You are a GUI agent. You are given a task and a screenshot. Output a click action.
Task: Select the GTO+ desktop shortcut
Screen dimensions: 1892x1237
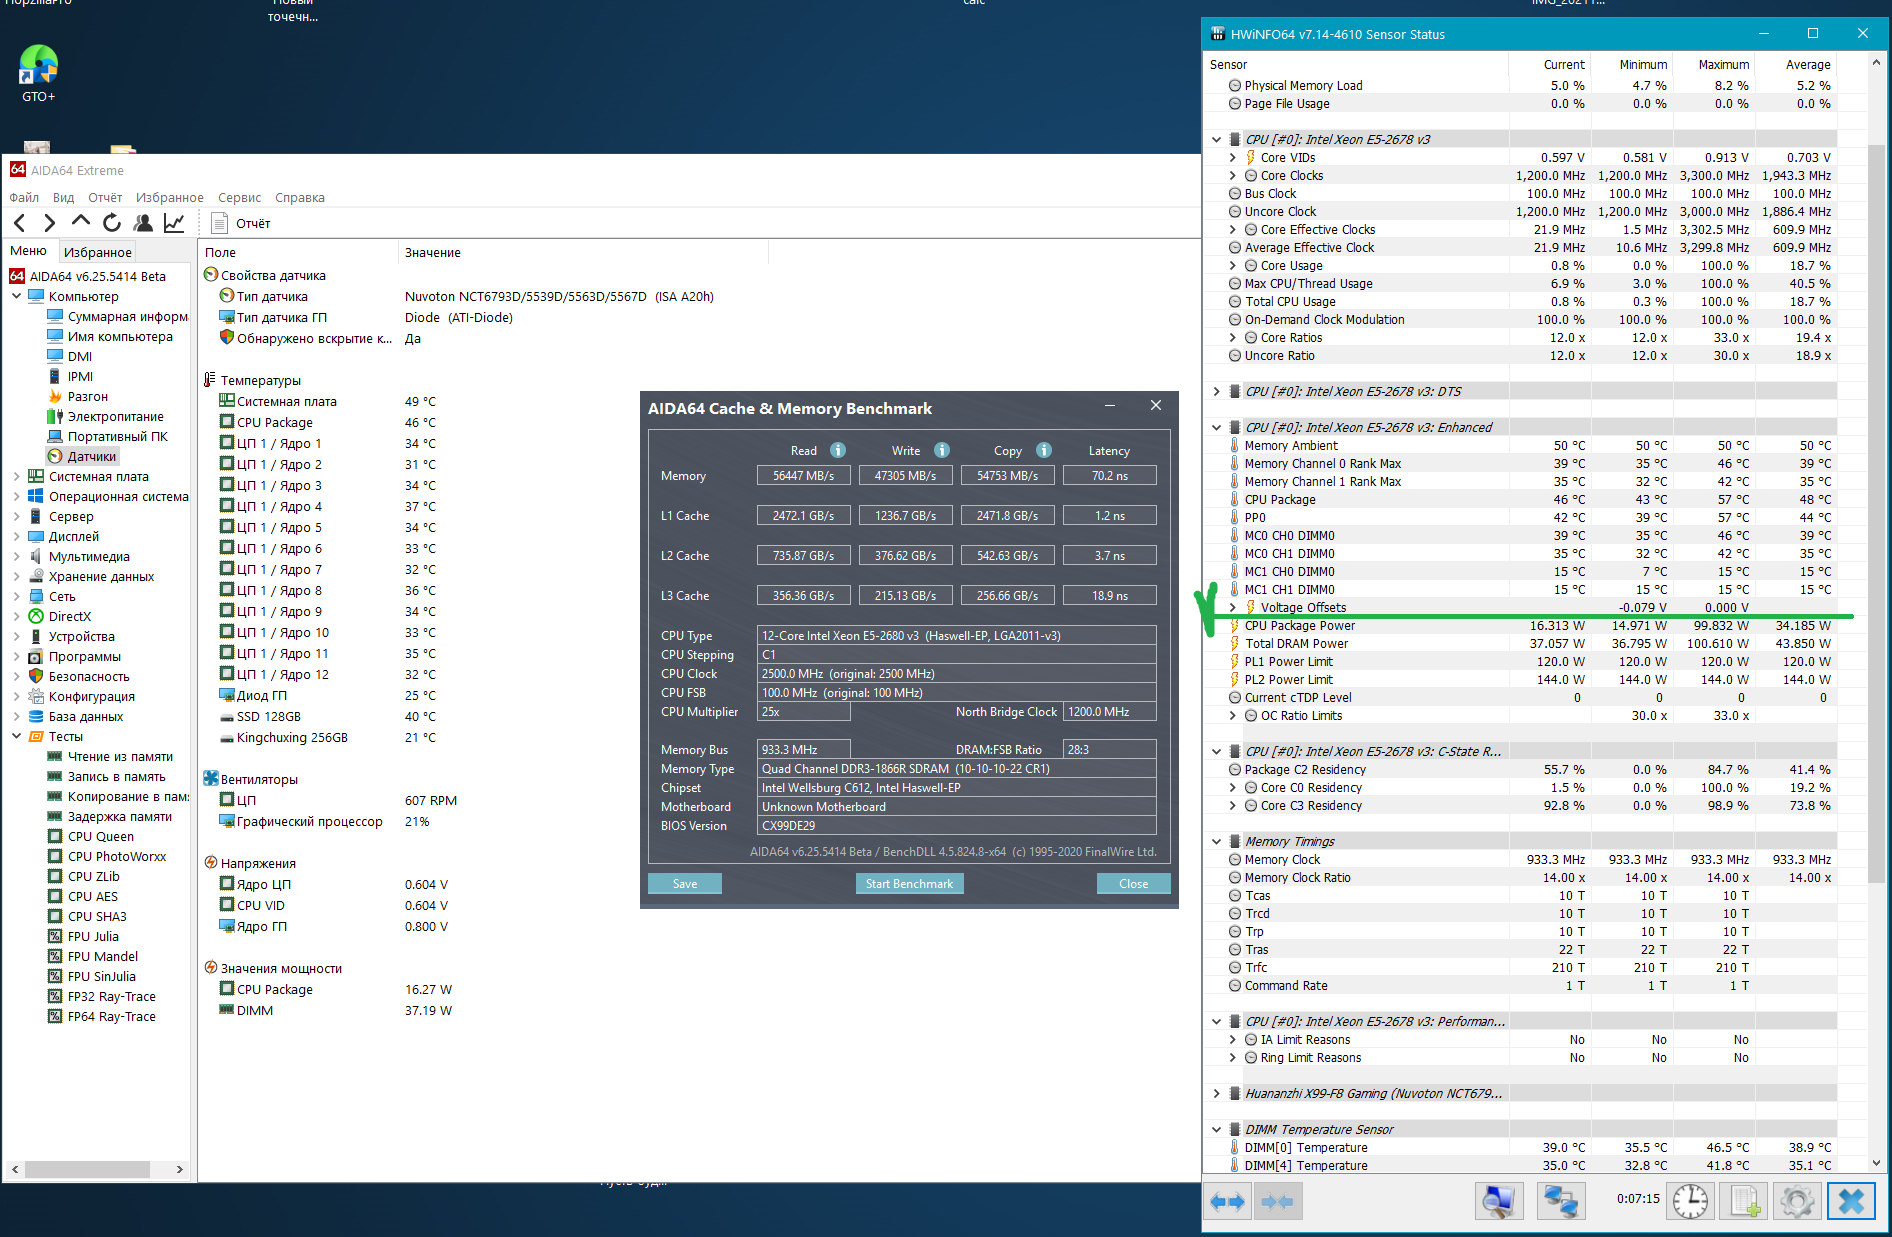(x=38, y=74)
